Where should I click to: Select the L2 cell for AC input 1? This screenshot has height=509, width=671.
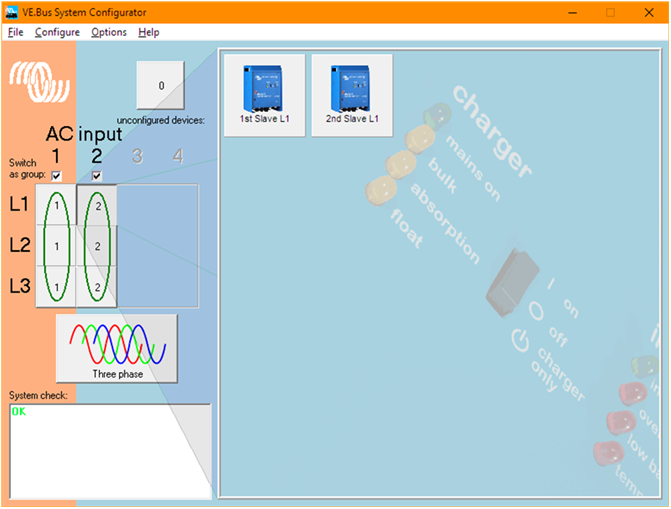pyautogui.click(x=56, y=246)
